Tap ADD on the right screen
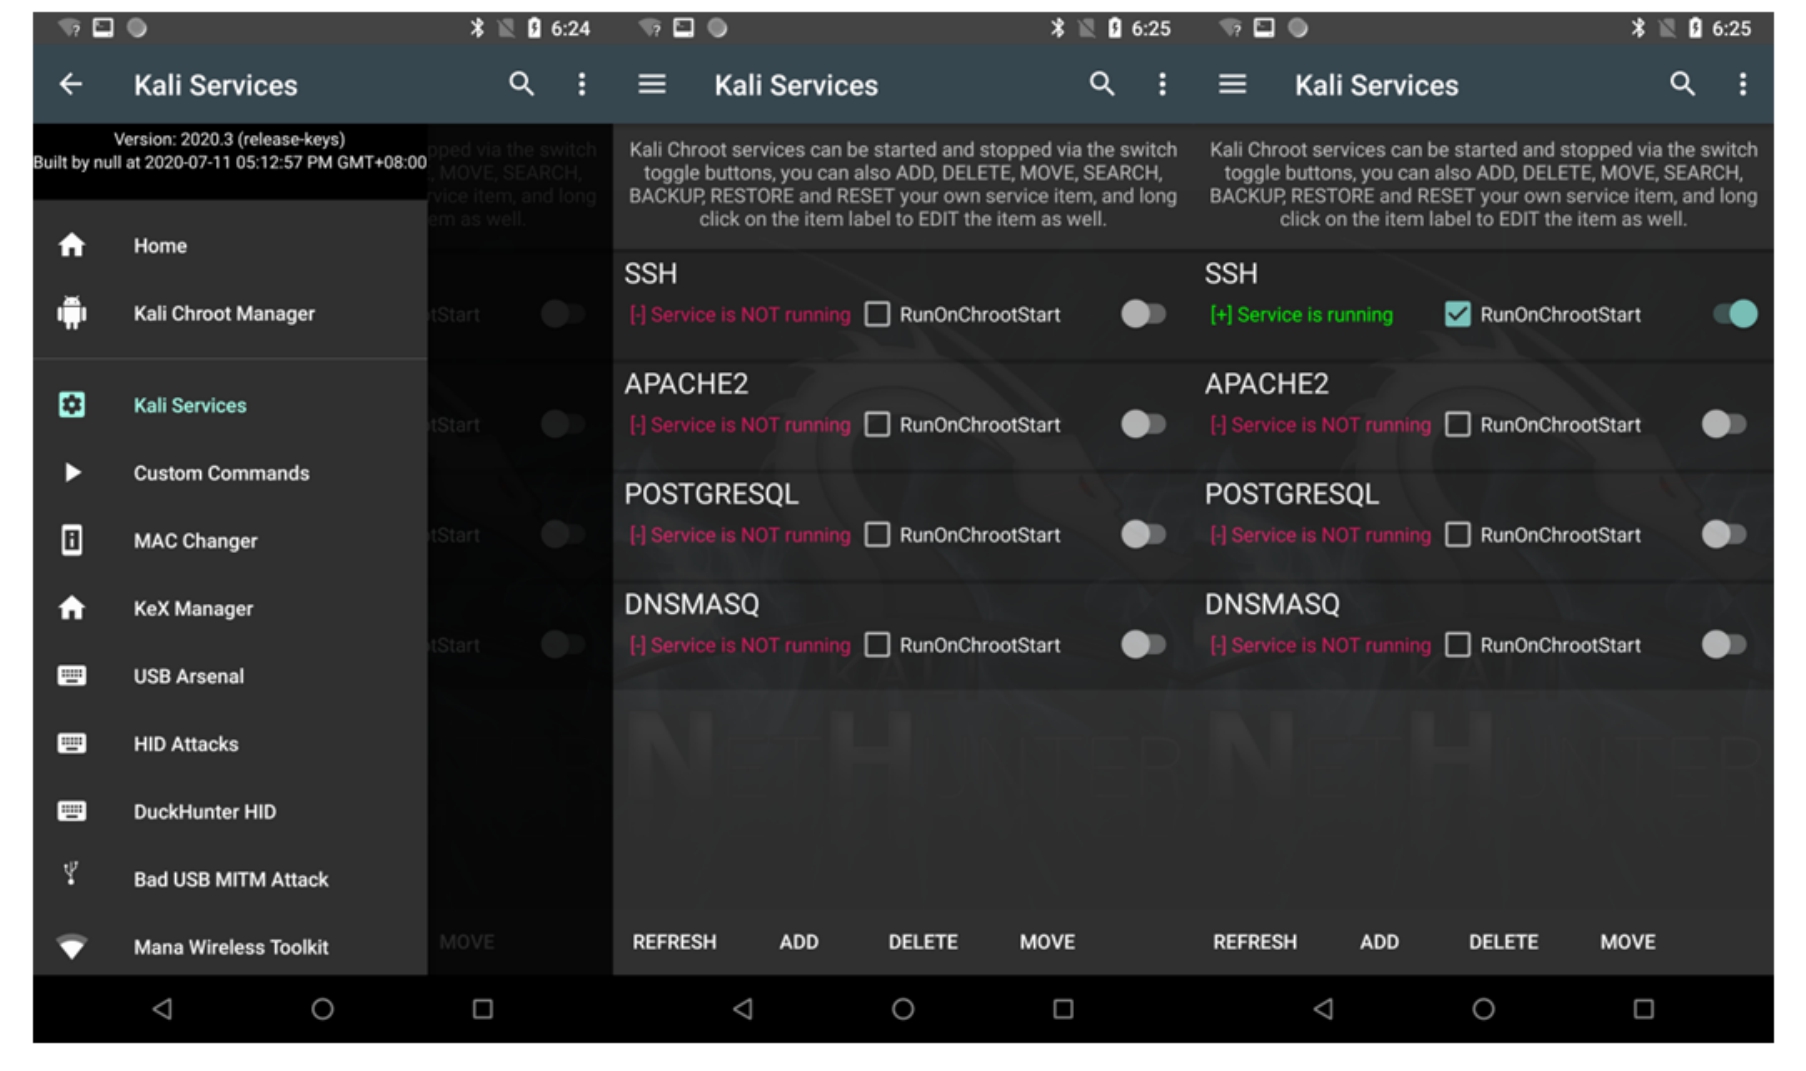 click(1379, 942)
